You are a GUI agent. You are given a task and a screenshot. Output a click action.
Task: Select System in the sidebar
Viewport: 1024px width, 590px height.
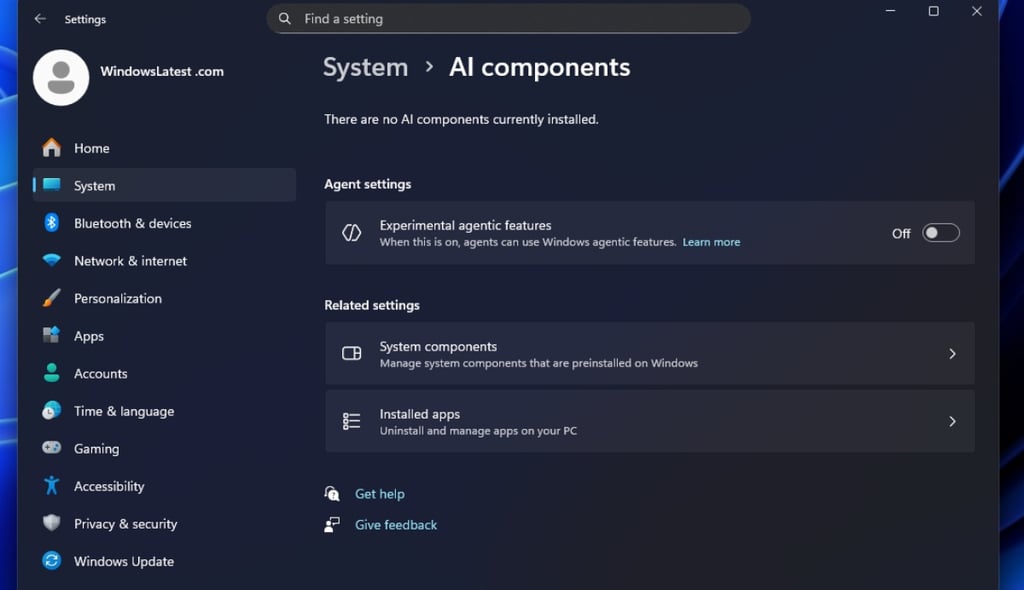tap(164, 185)
